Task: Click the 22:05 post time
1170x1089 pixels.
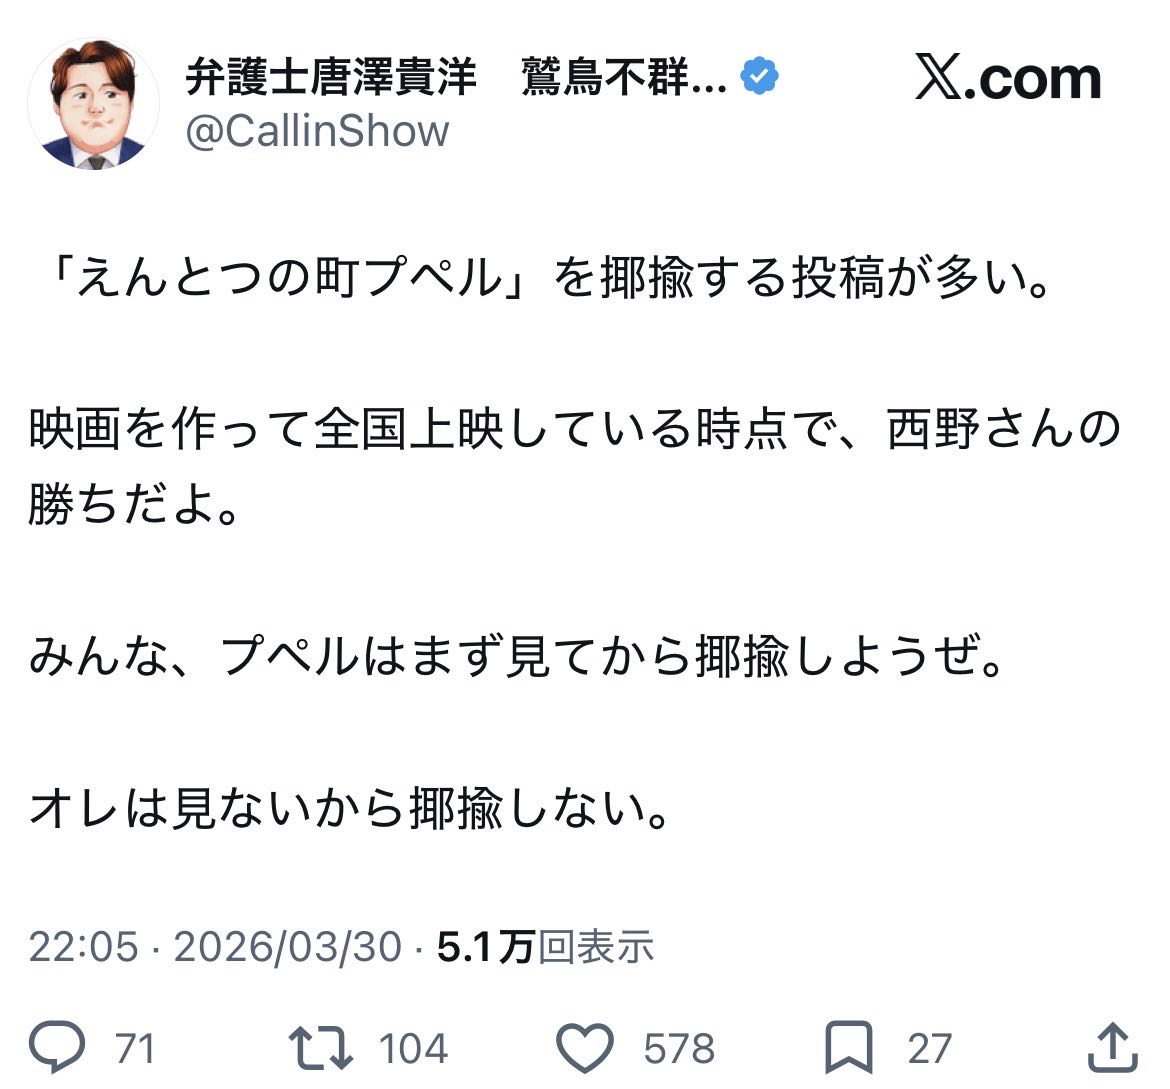Action: 83,946
